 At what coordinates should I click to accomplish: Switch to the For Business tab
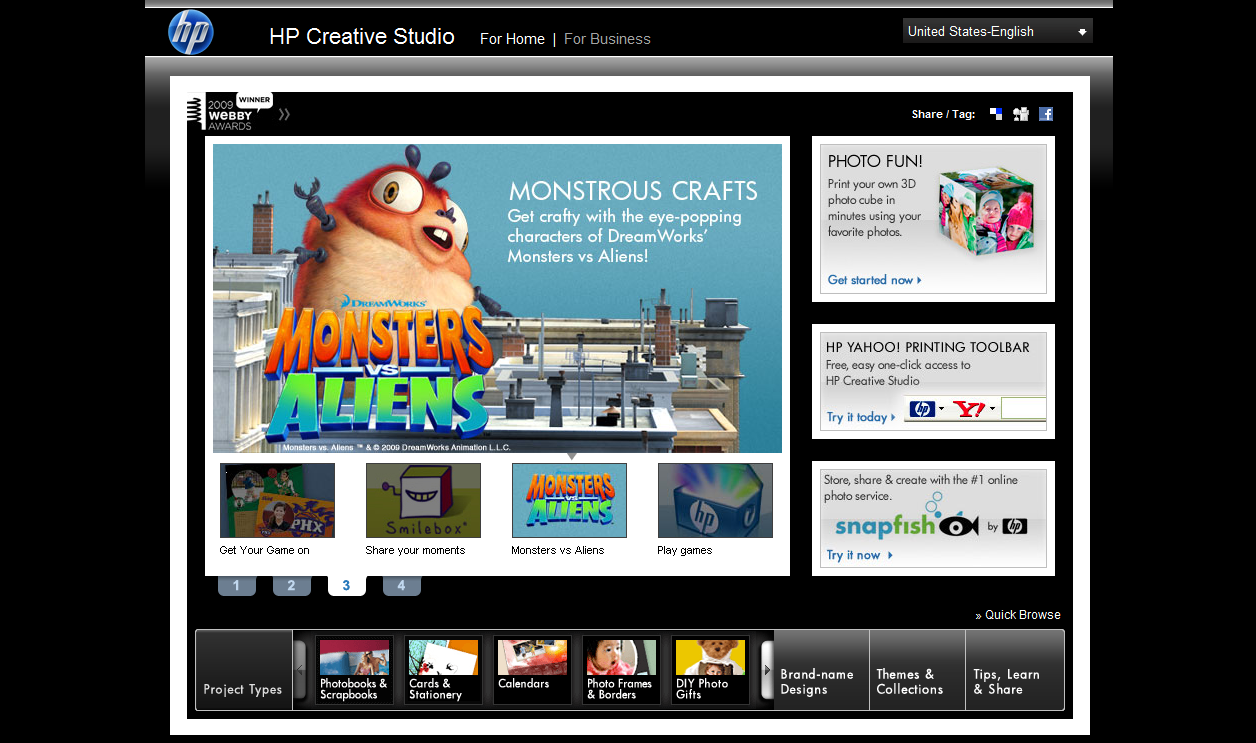(x=607, y=39)
